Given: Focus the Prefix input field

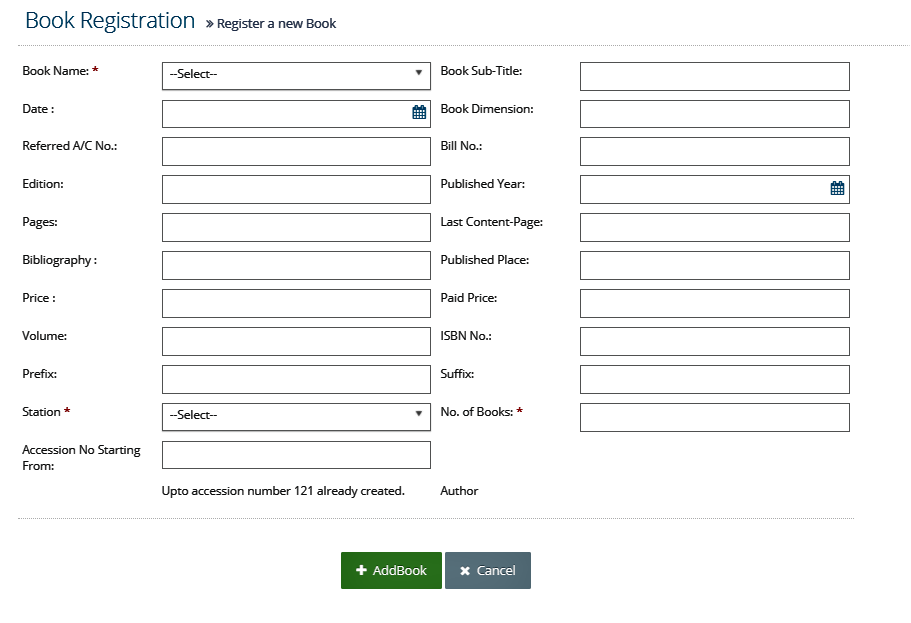Looking at the screenshot, I should coord(296,379).
